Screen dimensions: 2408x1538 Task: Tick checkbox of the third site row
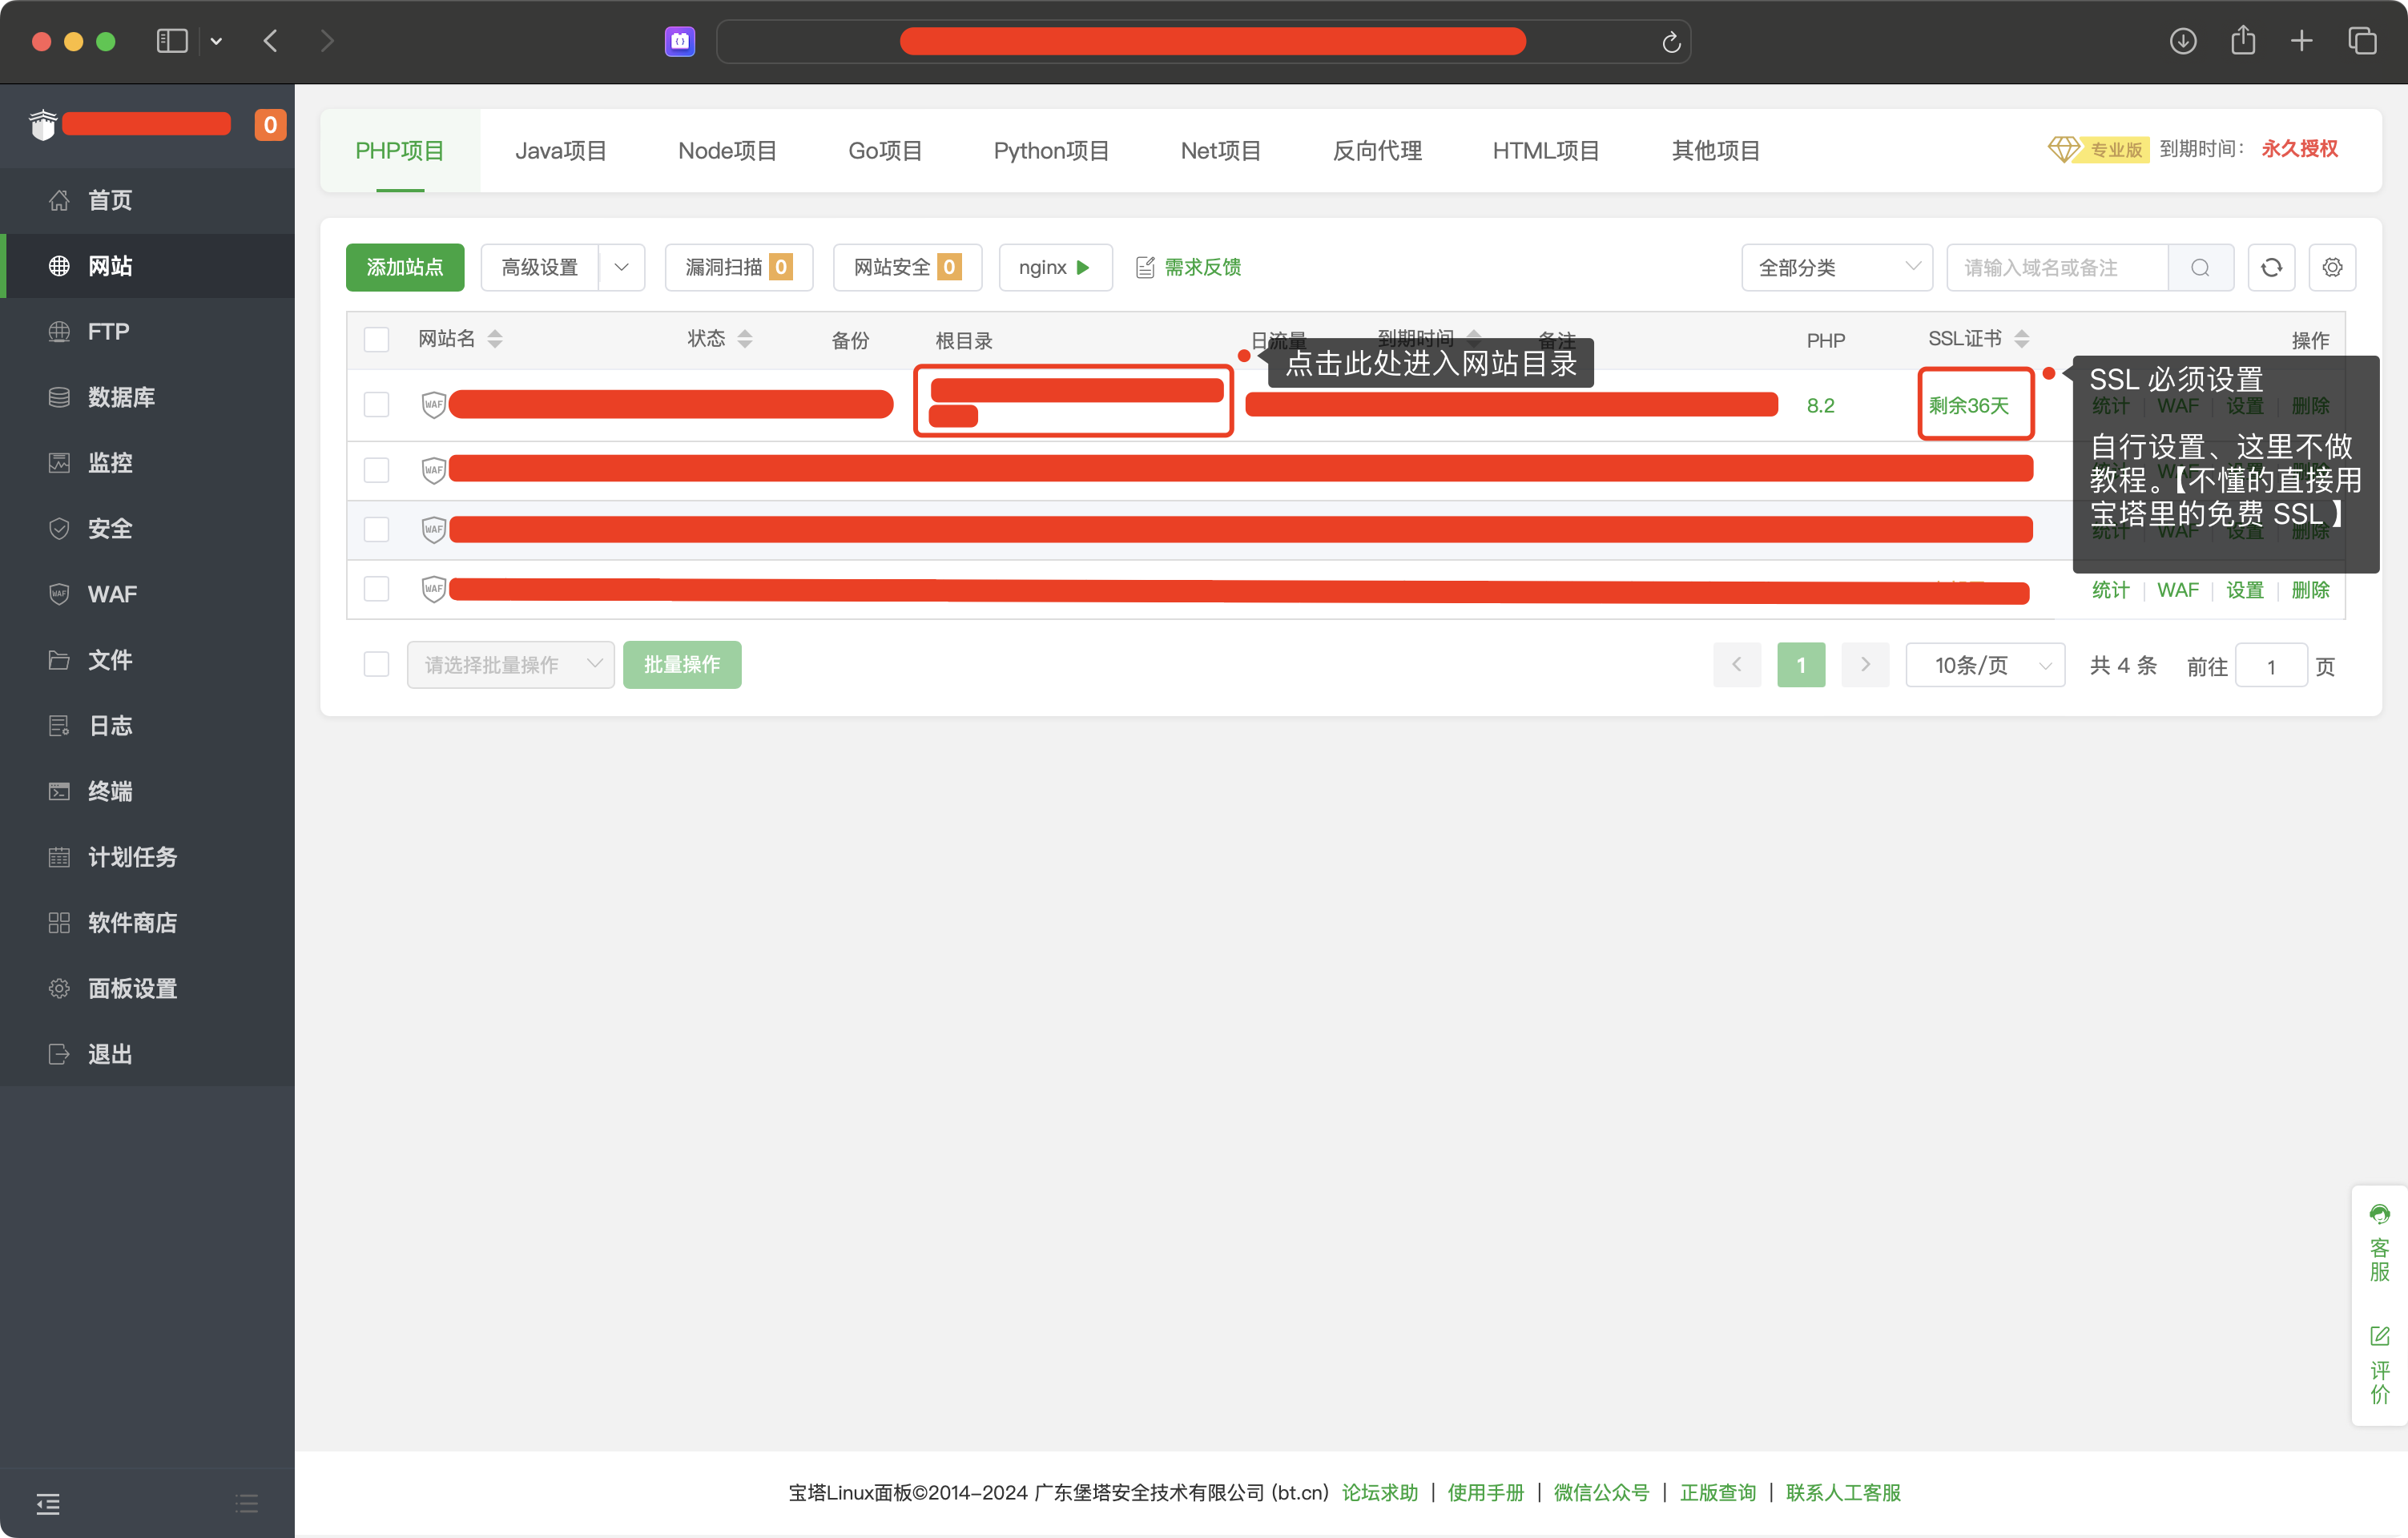click(376, 529)
